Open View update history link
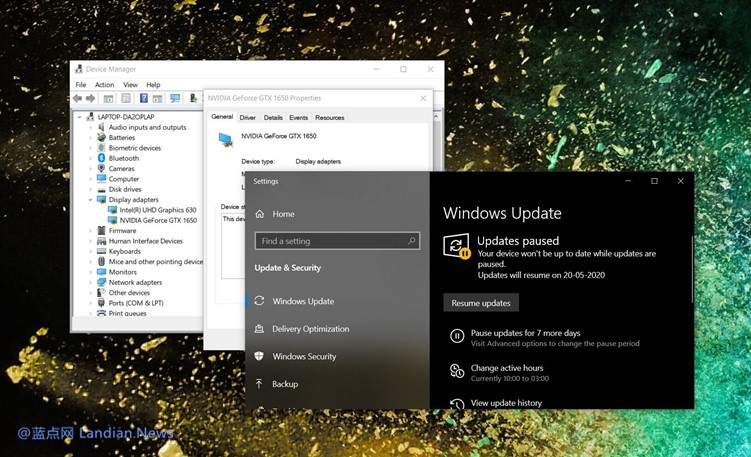This screenshot has height=457, width=751. (506, 403)
